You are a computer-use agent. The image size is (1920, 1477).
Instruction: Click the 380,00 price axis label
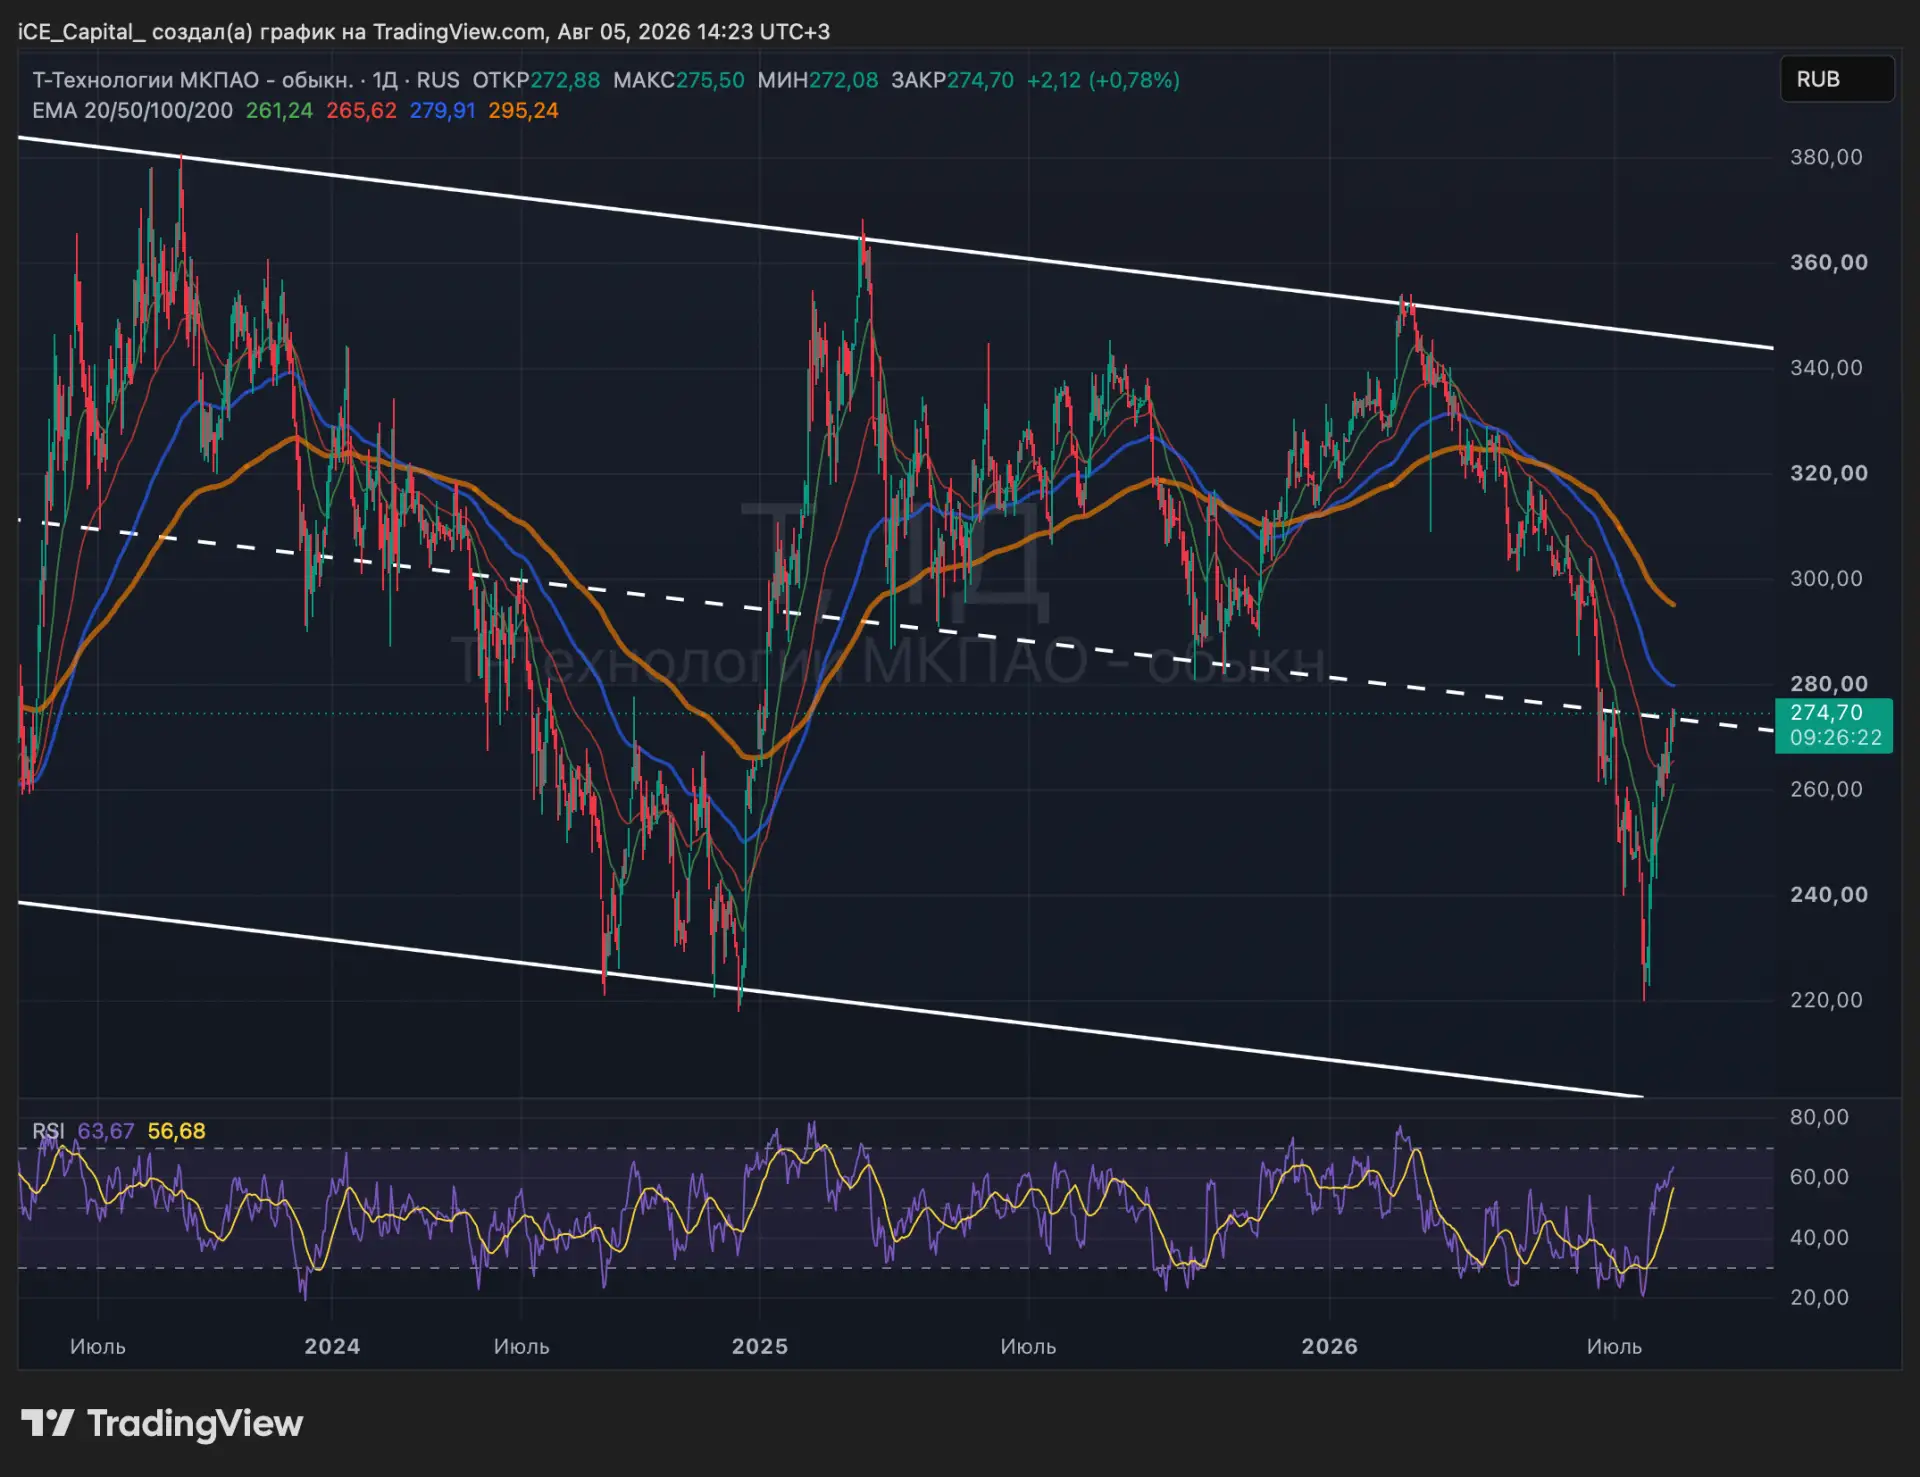click(1826, 157)
